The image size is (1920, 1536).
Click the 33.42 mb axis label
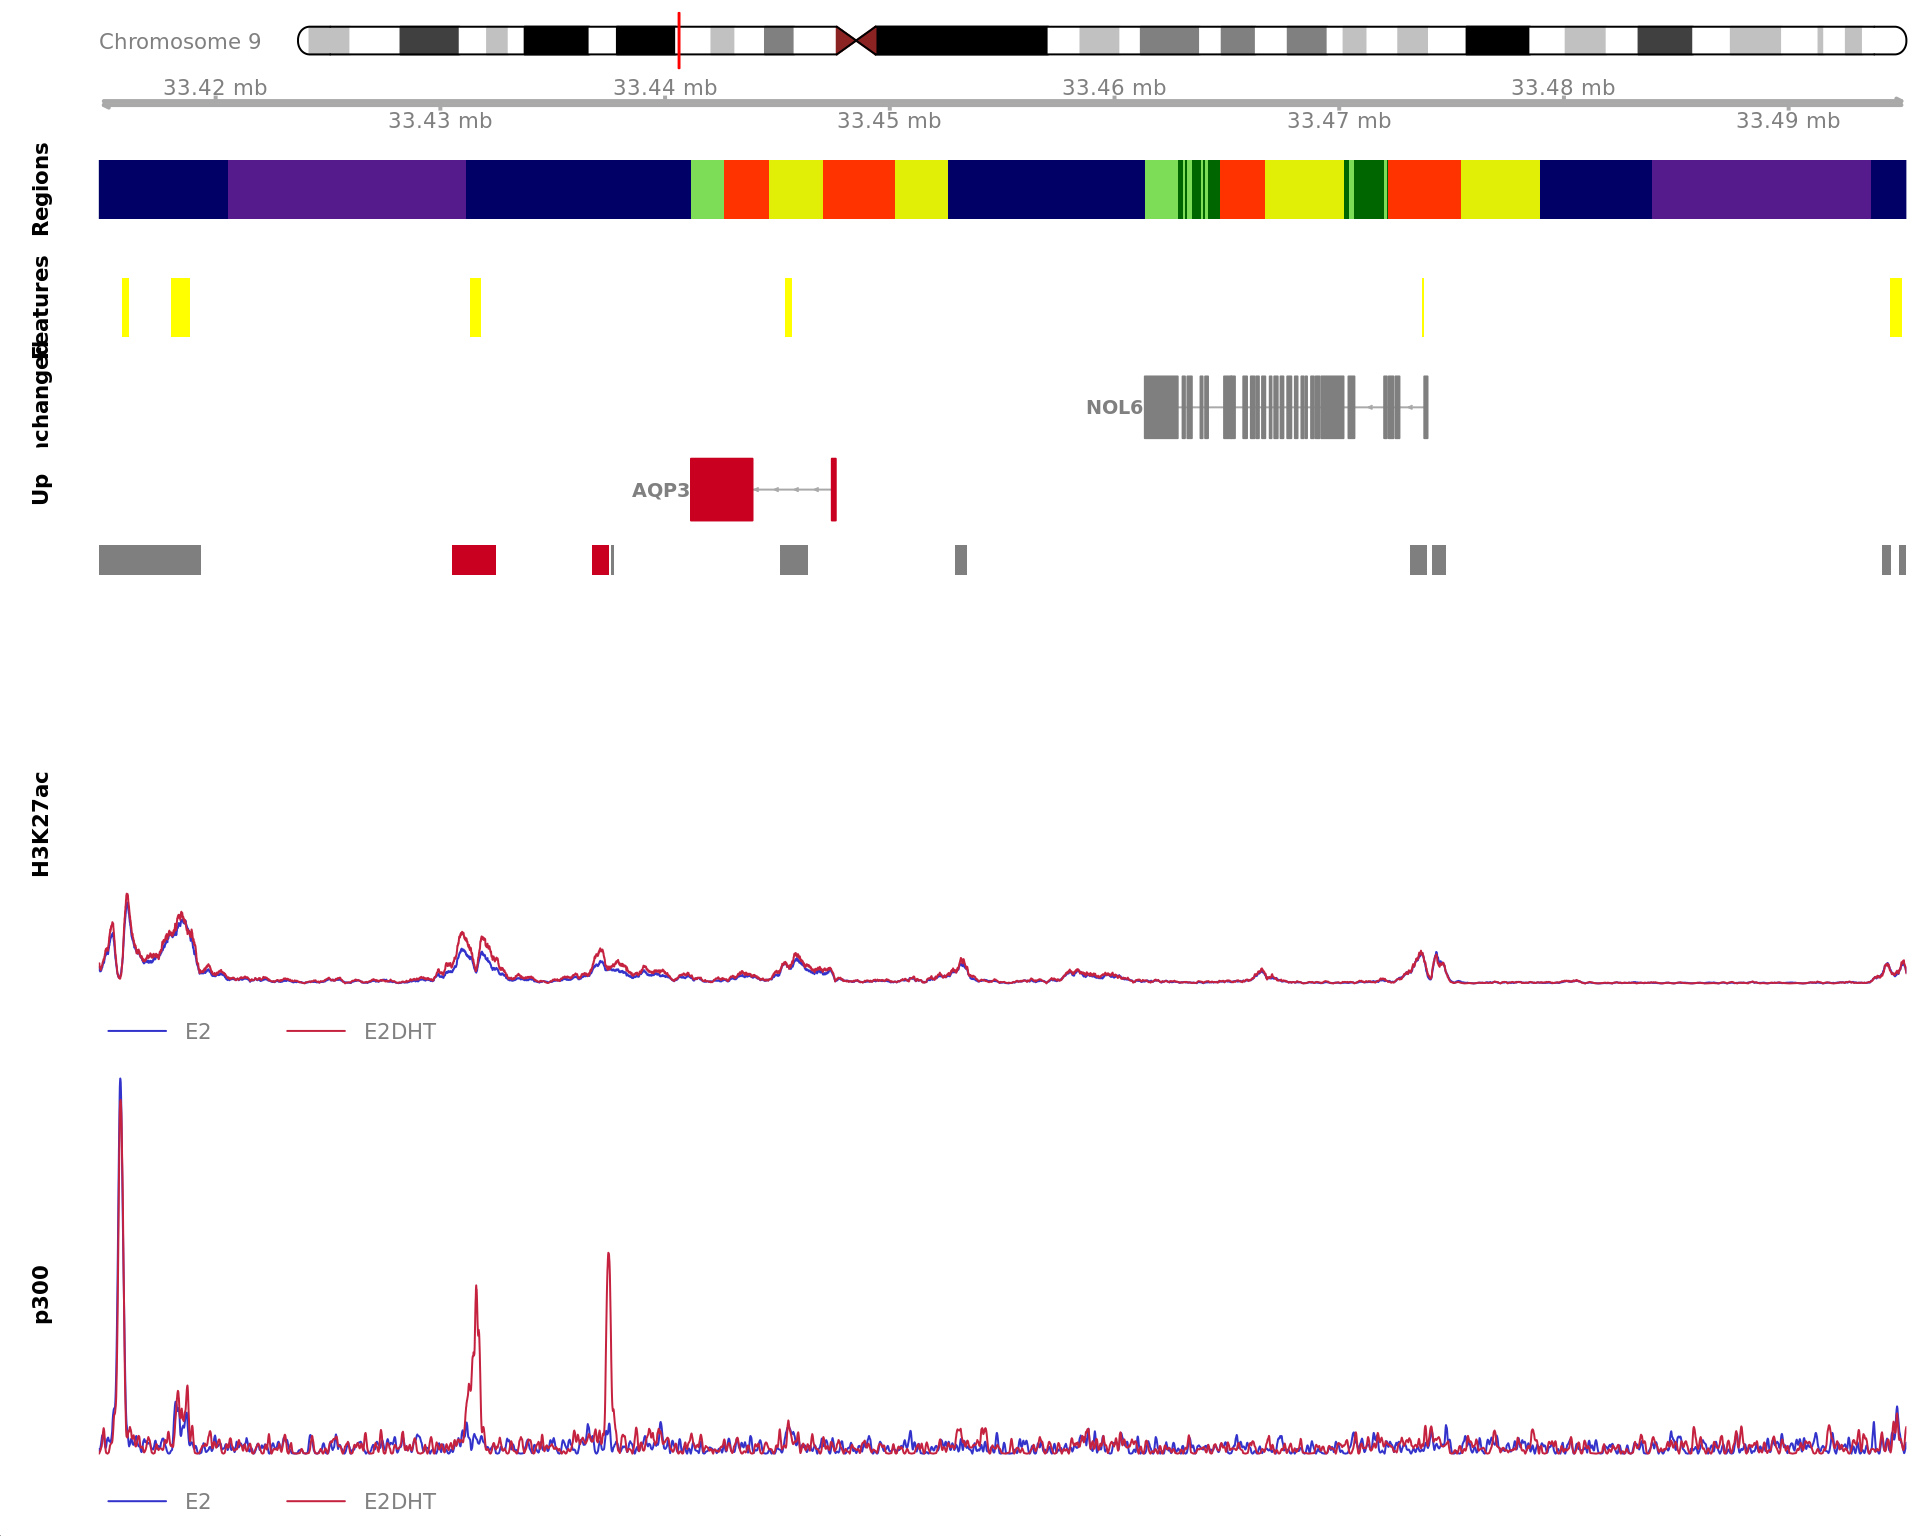[215, 88]
